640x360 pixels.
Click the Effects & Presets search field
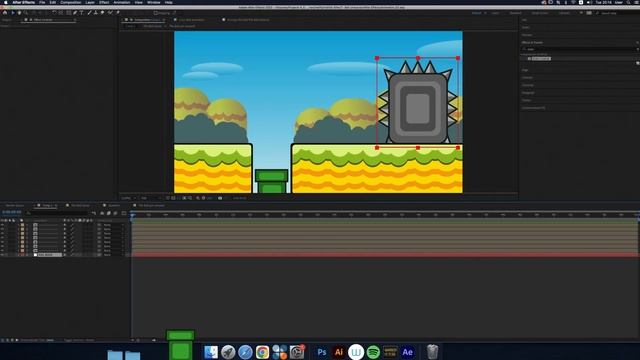[x=580, y=49]
